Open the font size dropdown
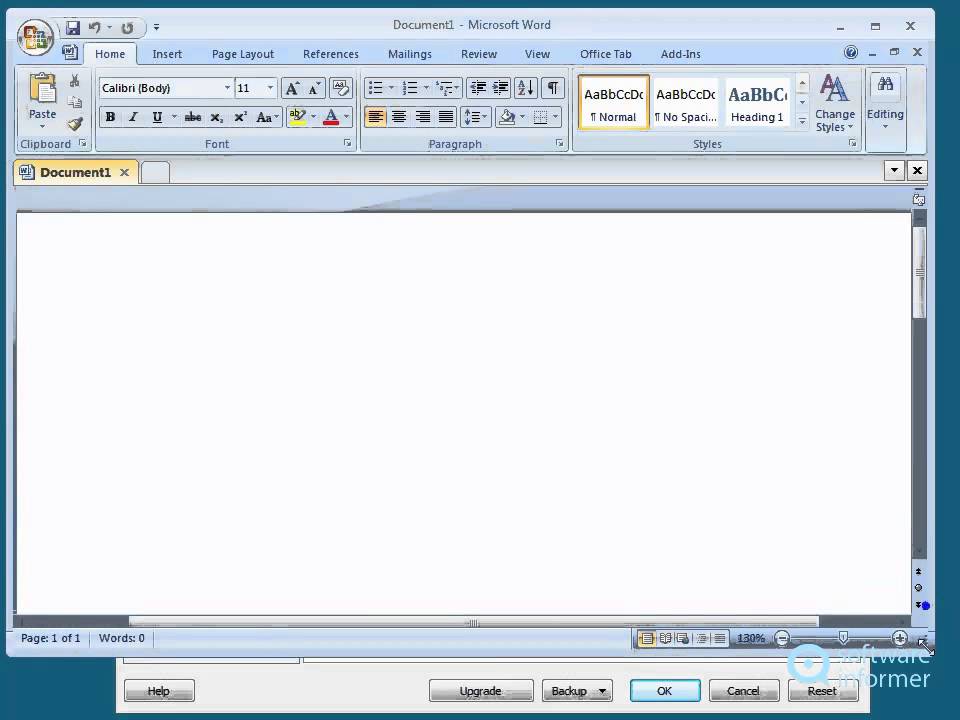Screen dimensions: 960x720 (x=270, y=88)
